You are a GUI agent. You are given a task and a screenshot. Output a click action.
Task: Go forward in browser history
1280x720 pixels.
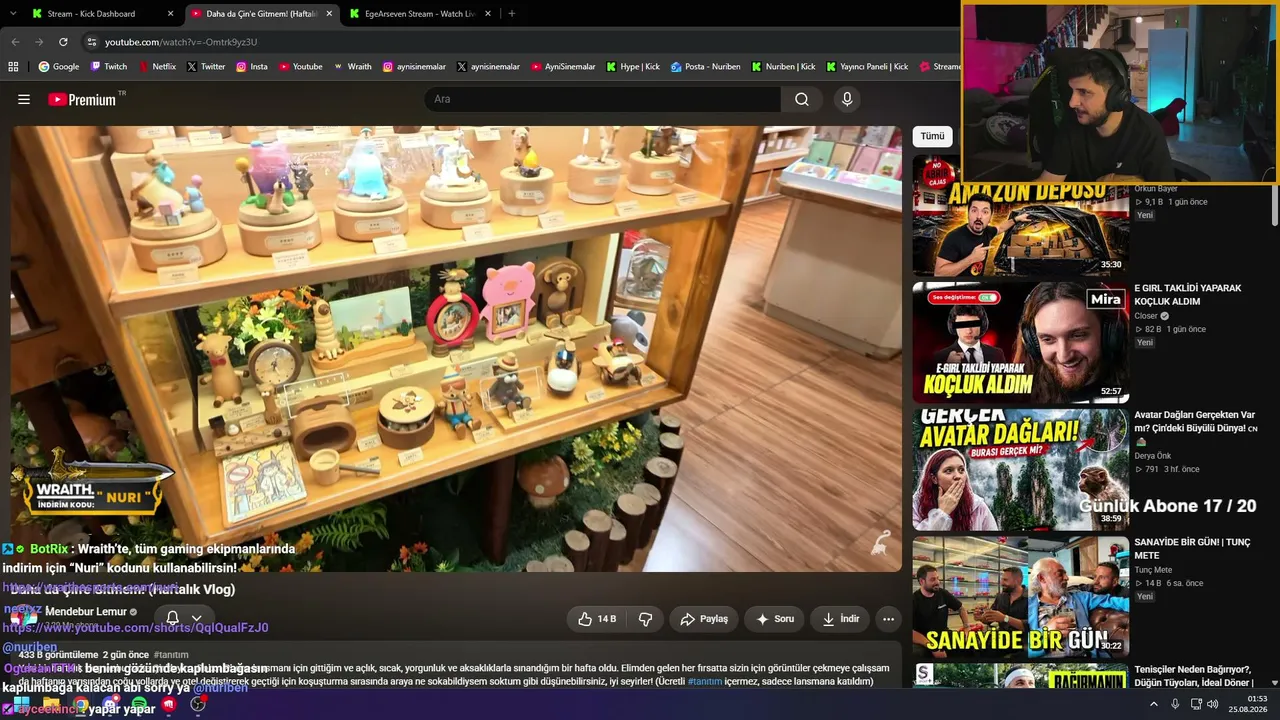click(x=39, y=42)
